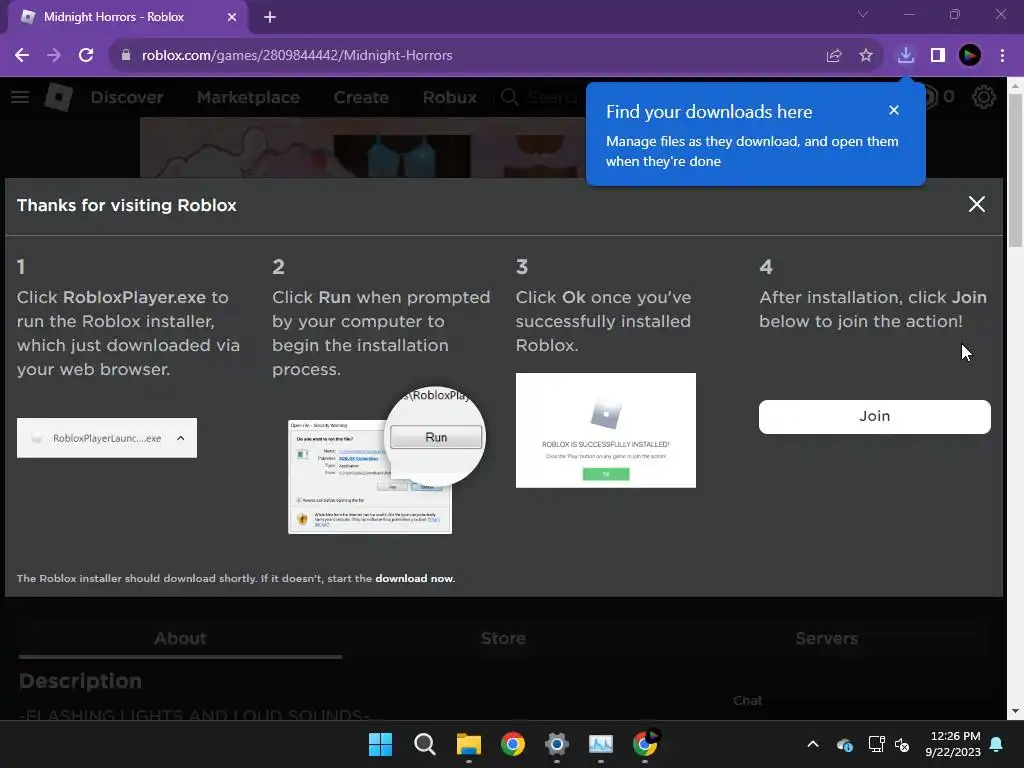
Task: Click the OneDrive cloud tray icon
Action: point(844,744)
